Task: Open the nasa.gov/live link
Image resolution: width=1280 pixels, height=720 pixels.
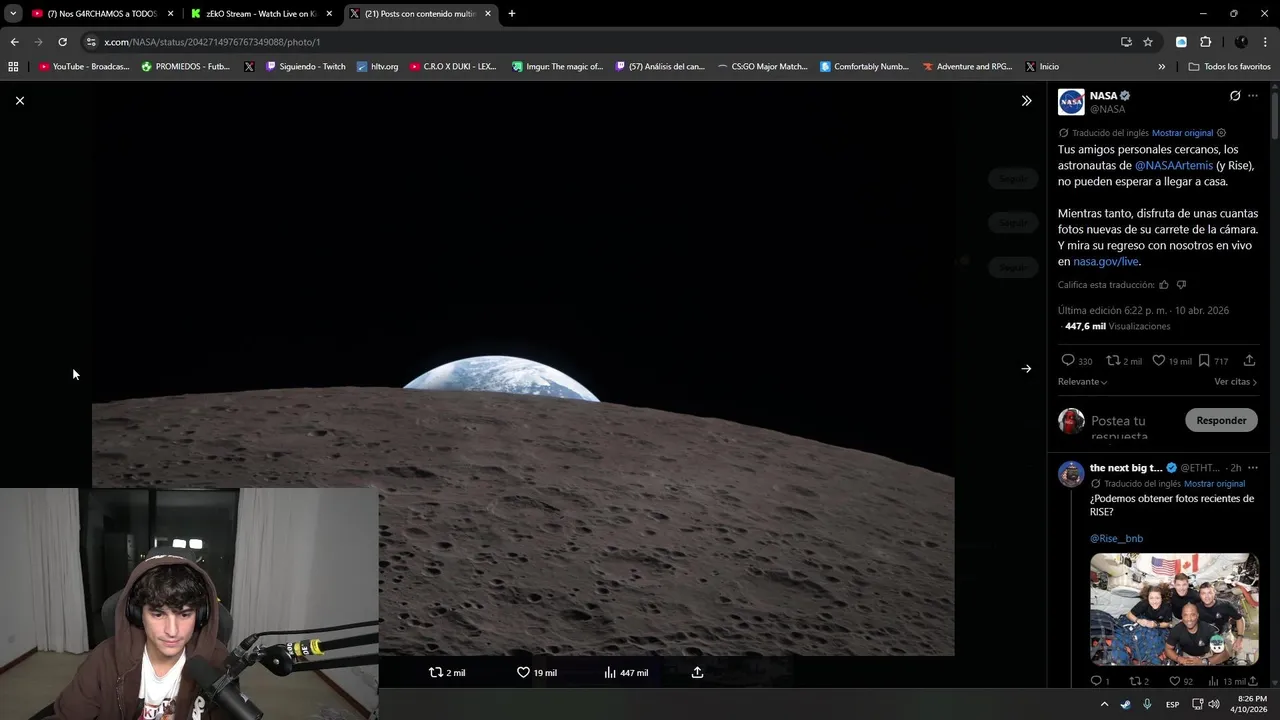Action: click(1106, 262)
